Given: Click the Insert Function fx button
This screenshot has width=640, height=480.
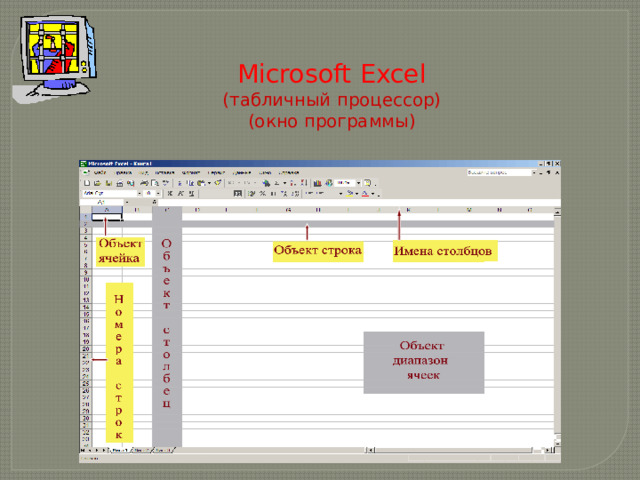Looking at the screenshot, I should (154, 202).
